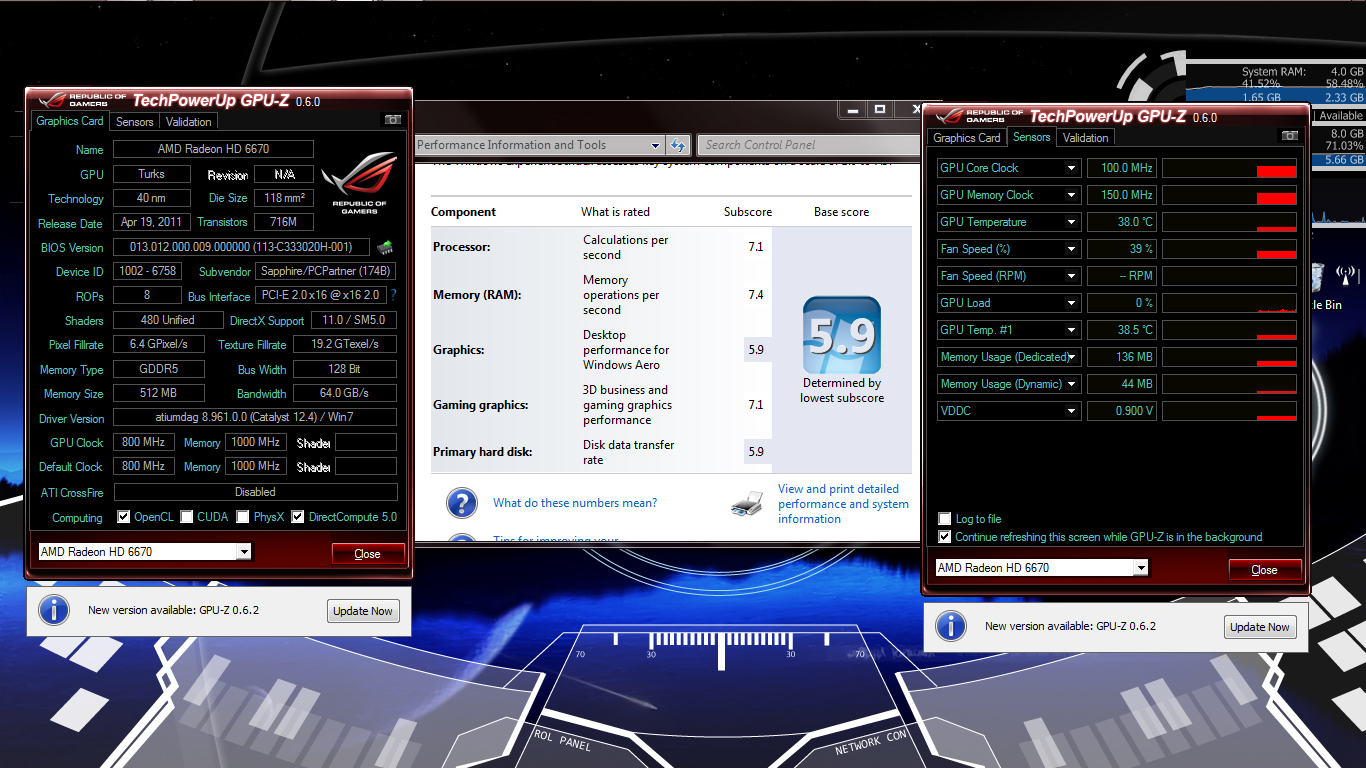Open 'View and print detailed performance' link

click(x=843, y=504)
